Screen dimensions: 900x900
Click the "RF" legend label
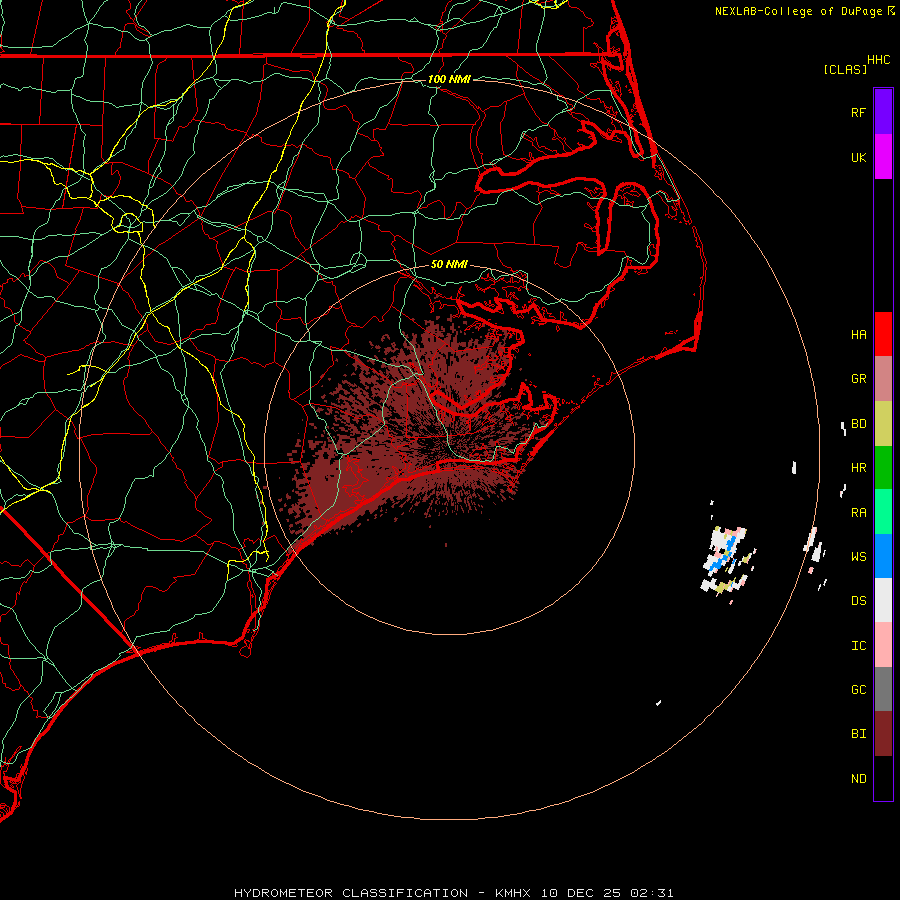point(858,112)
